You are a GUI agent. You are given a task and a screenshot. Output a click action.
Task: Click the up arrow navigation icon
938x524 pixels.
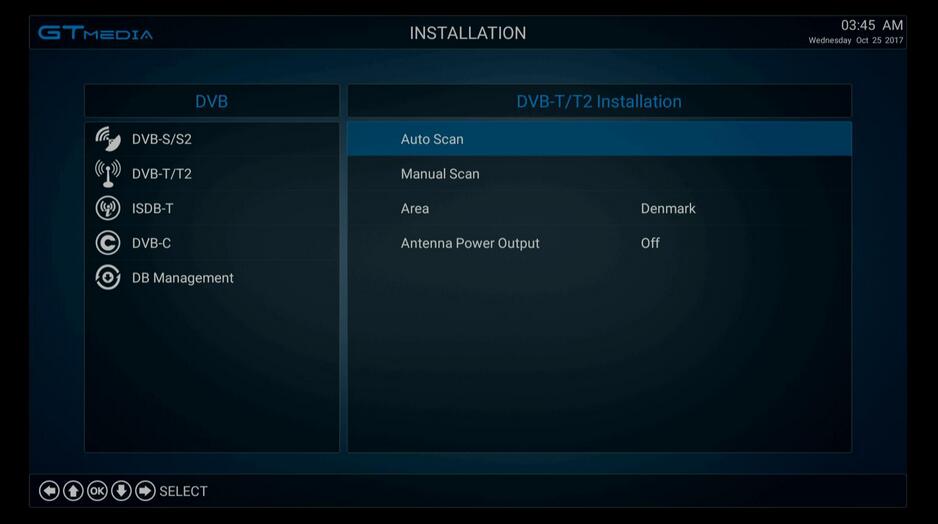73,491
